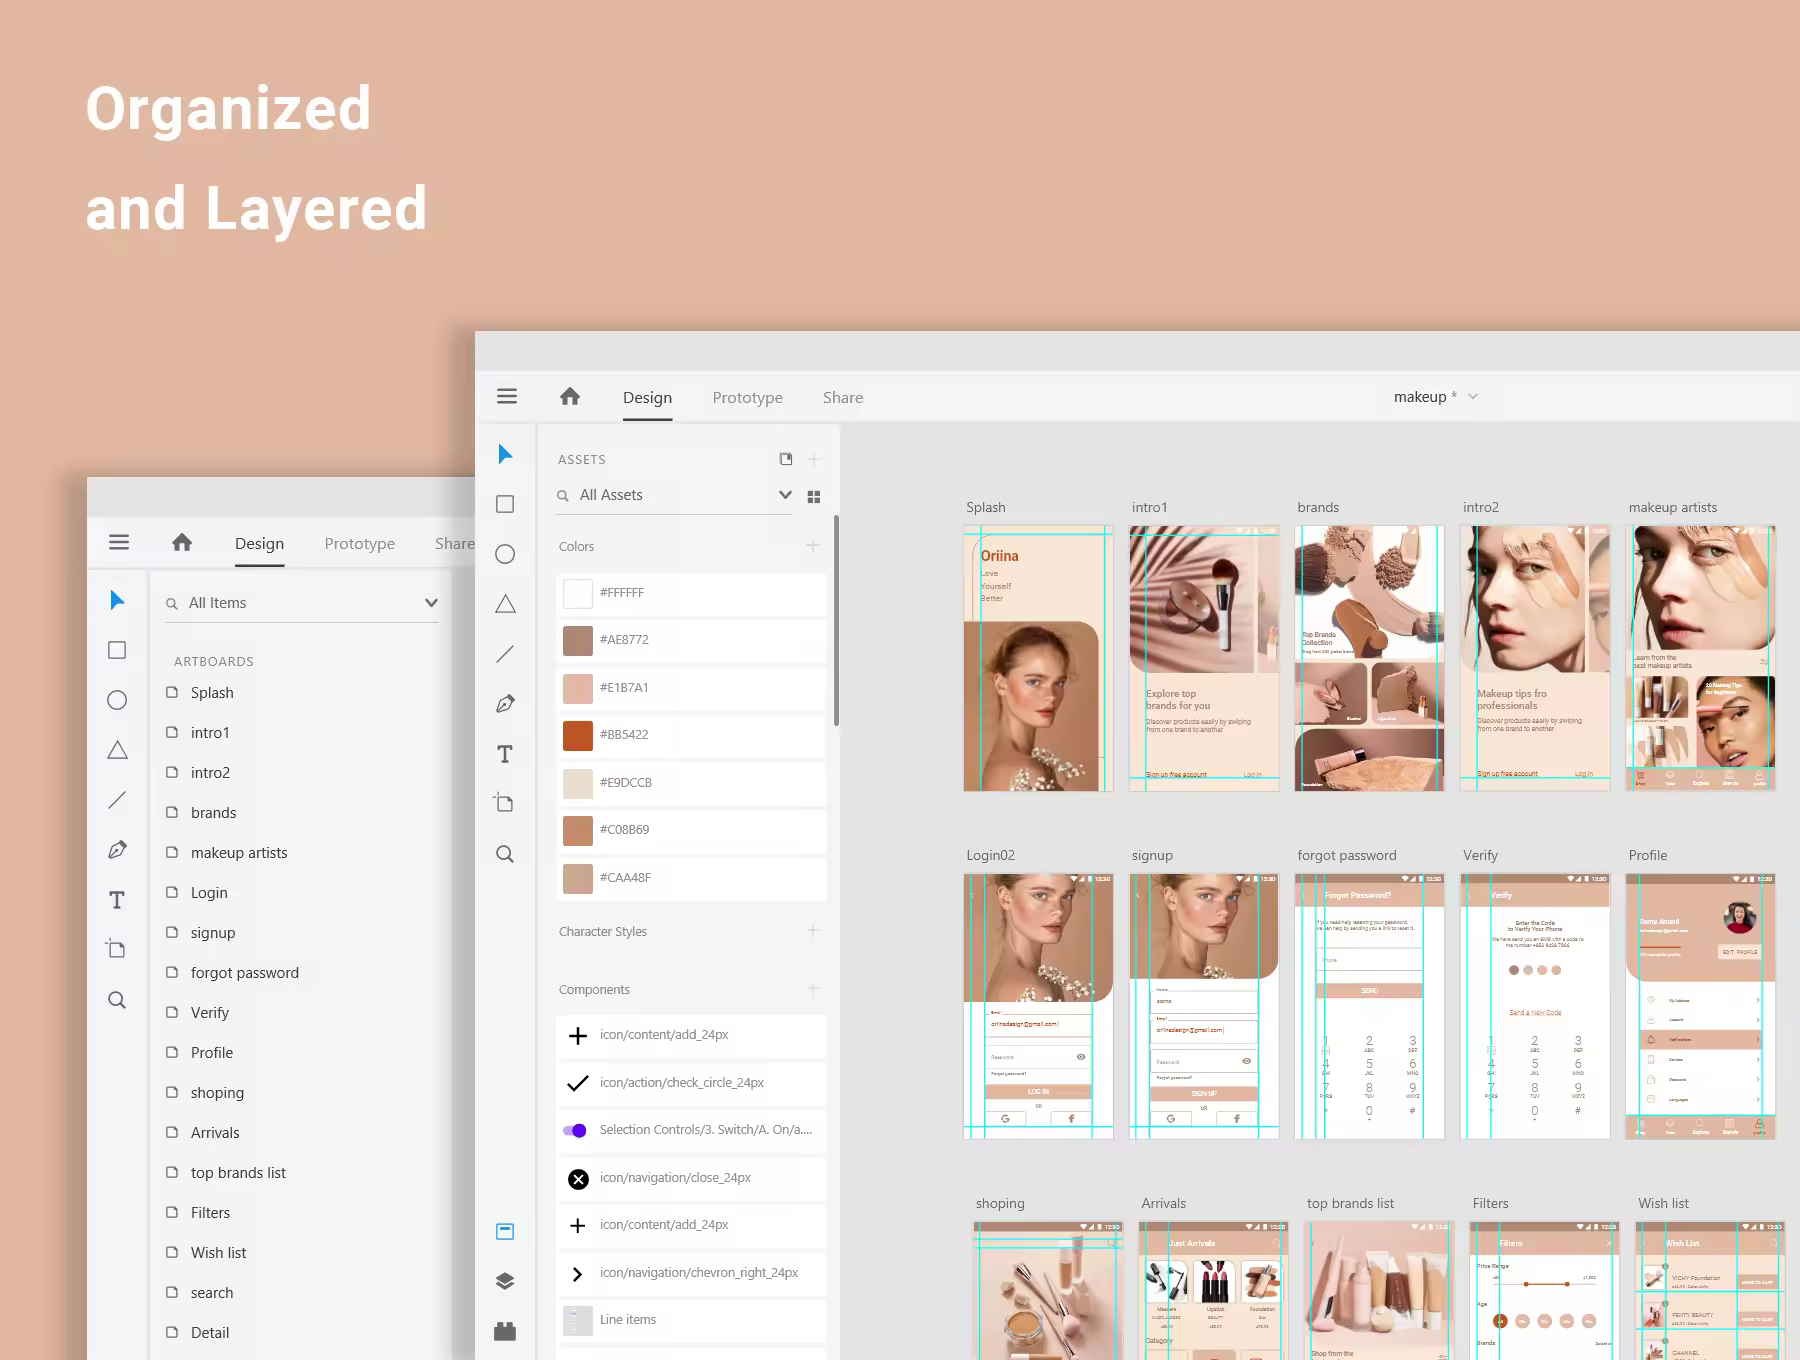Expand All Assets filter dropdown
1800x1360 pixels.
coord(785,495)
